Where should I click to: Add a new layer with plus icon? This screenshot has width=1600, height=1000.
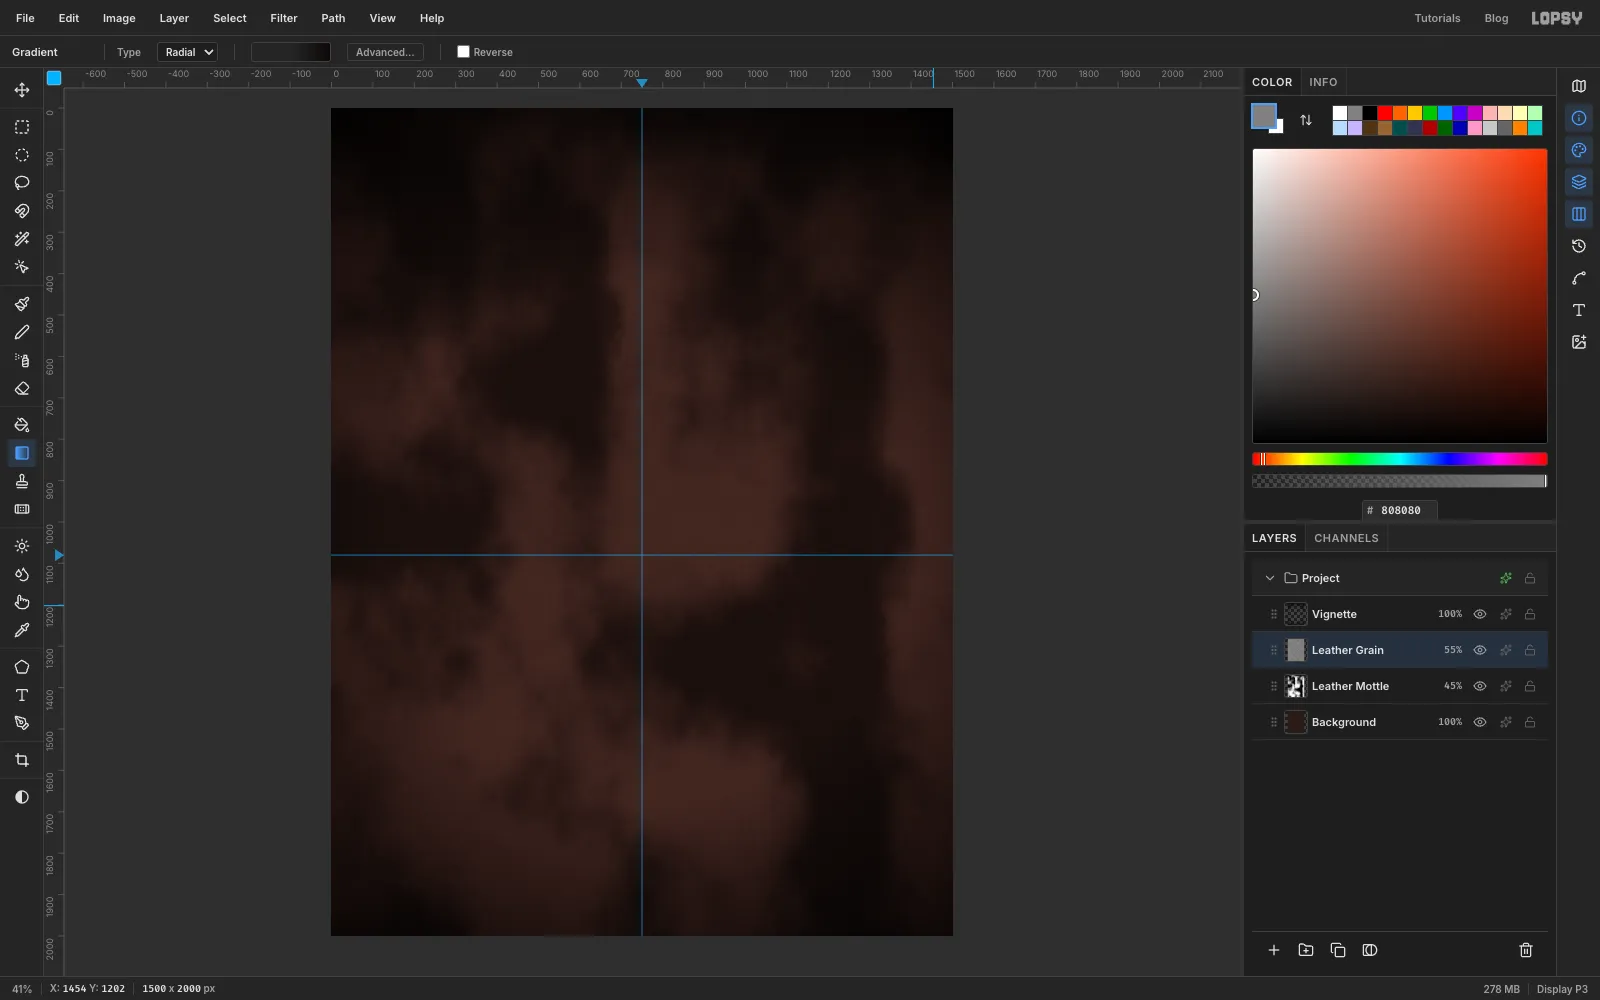point(1274,950)
